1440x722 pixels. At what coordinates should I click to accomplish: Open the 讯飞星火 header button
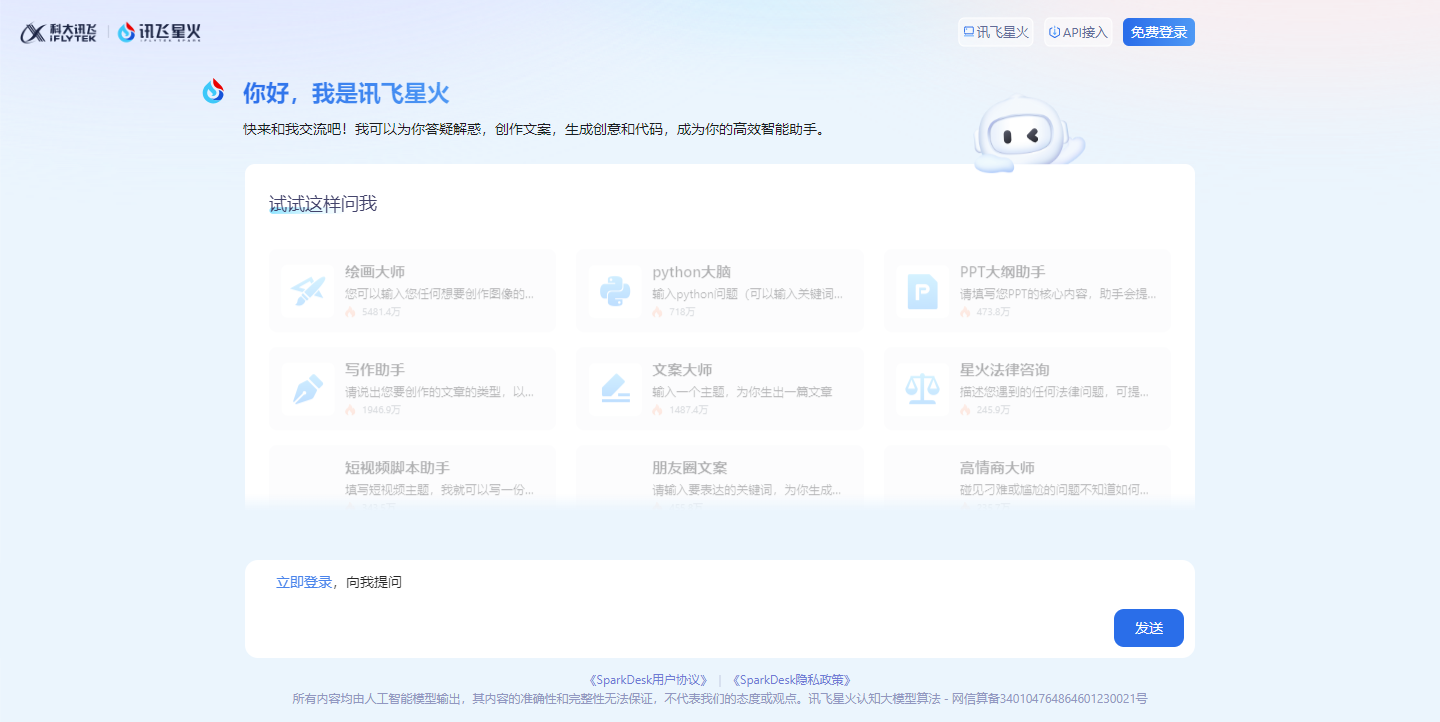[x=996, y=32]
